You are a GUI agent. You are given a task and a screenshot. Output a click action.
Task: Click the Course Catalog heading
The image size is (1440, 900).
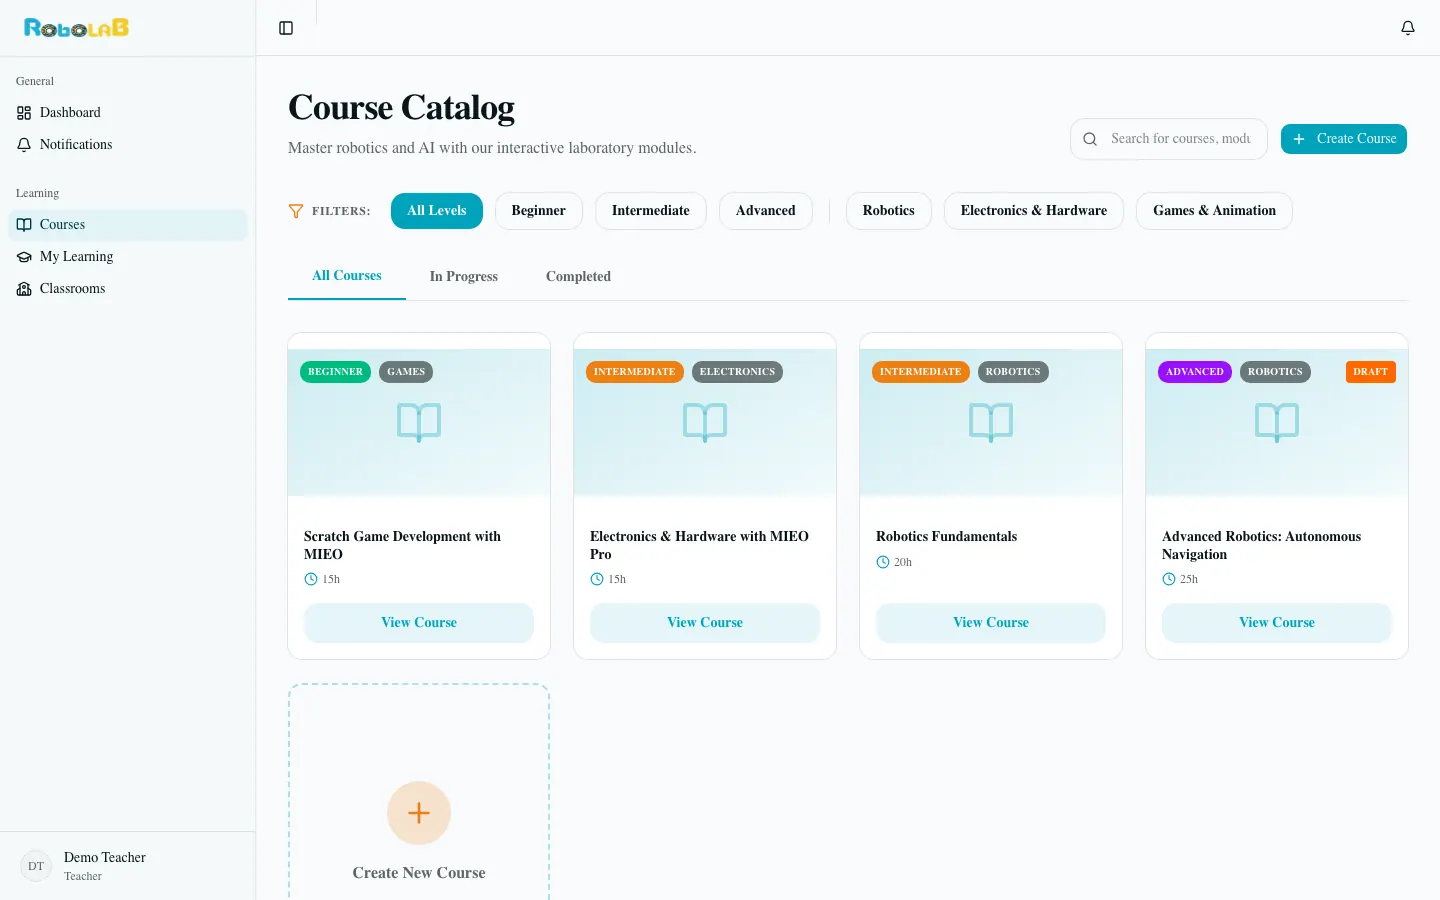401,107
